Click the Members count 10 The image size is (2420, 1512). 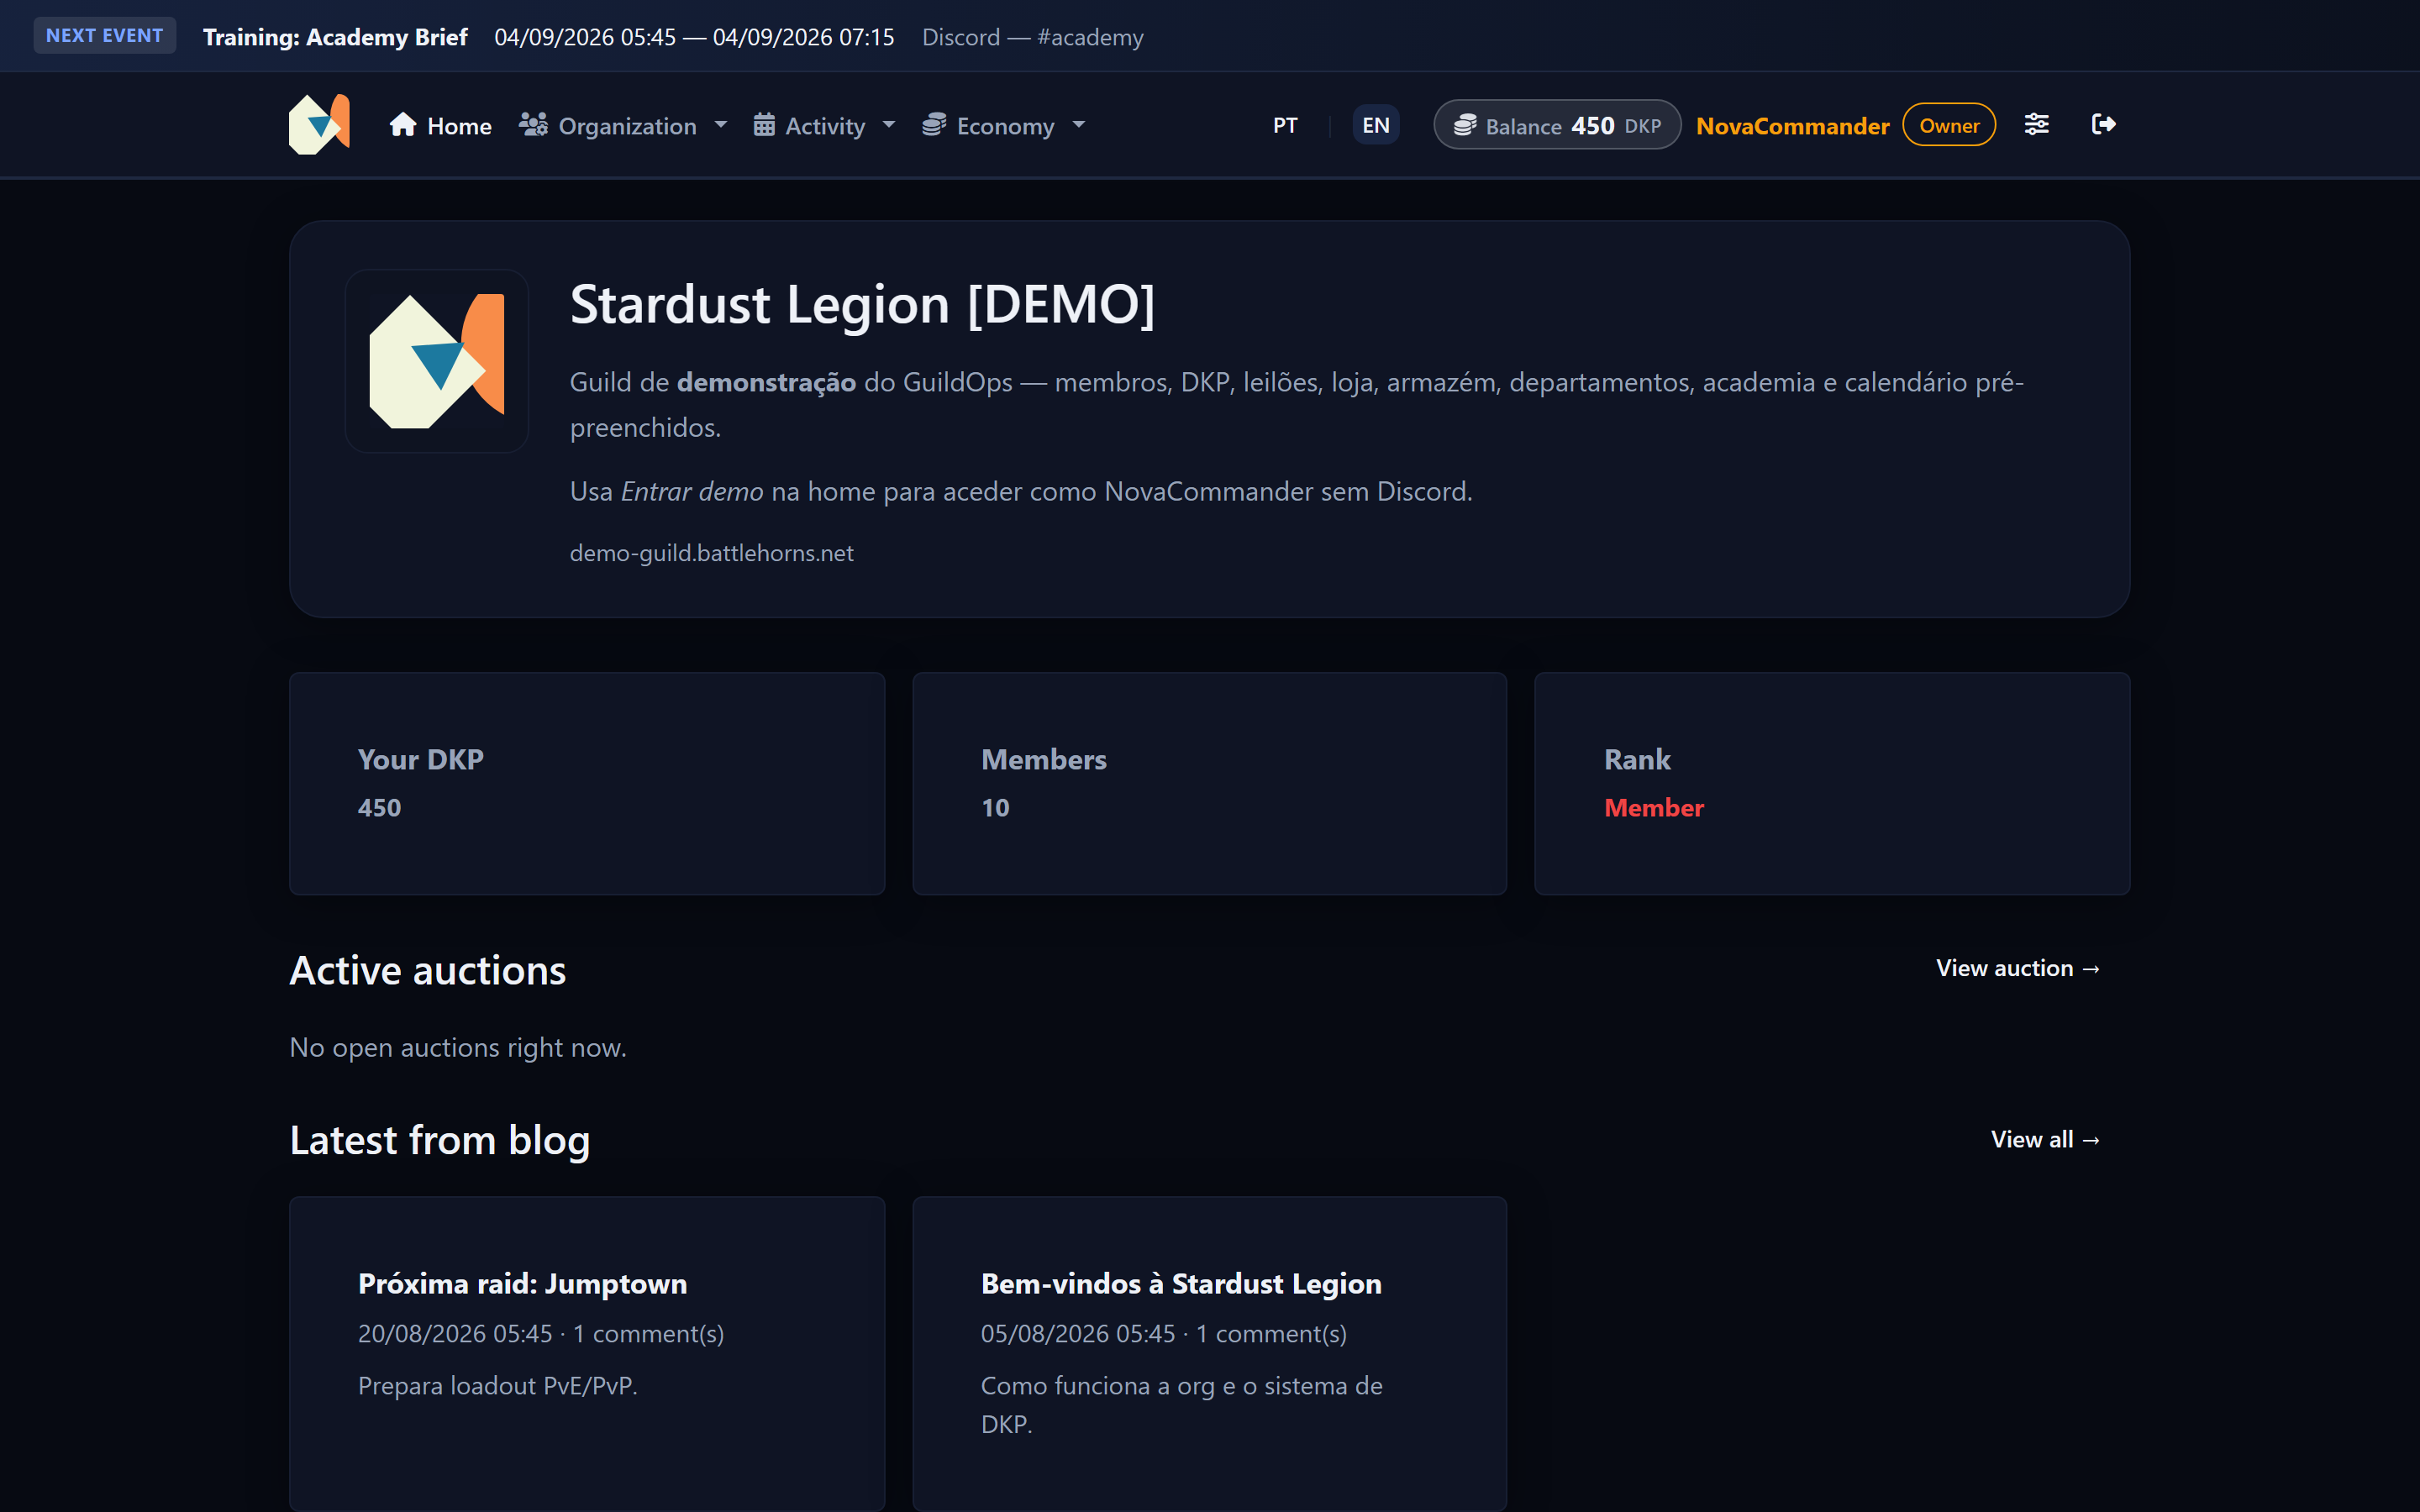pyautogui.click(x=995, y=807)
